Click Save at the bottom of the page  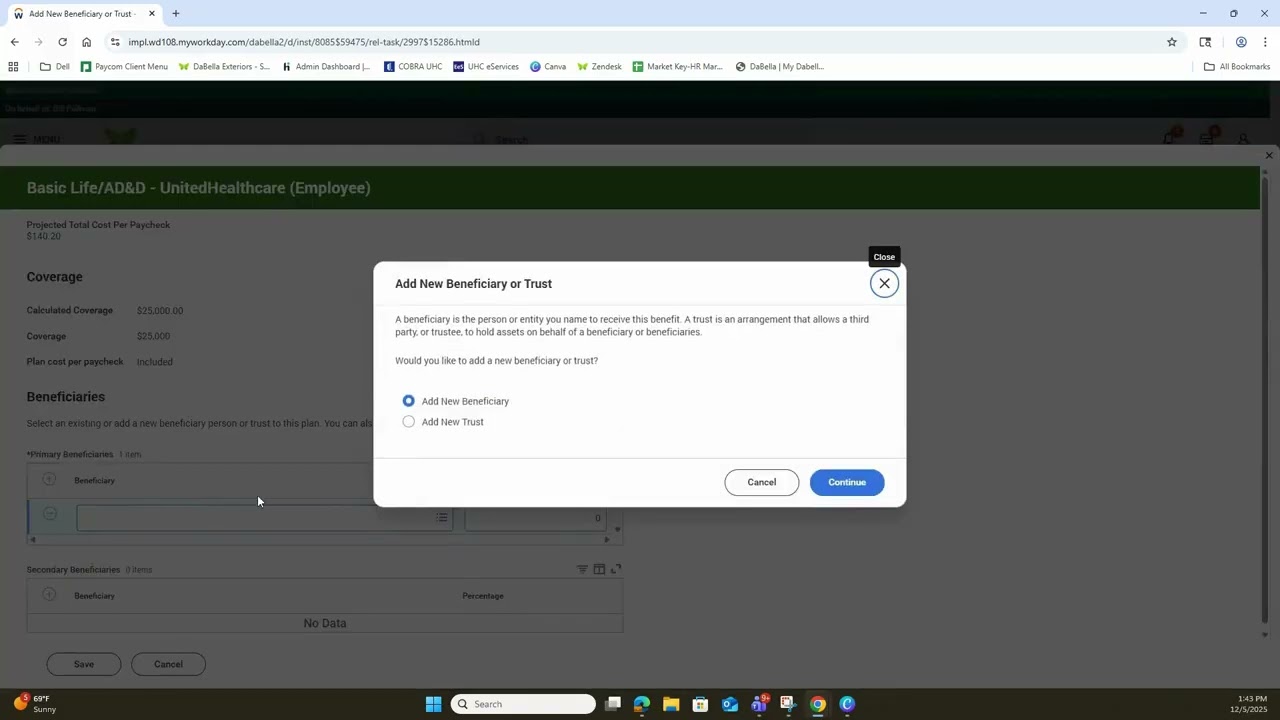point(84,664)
